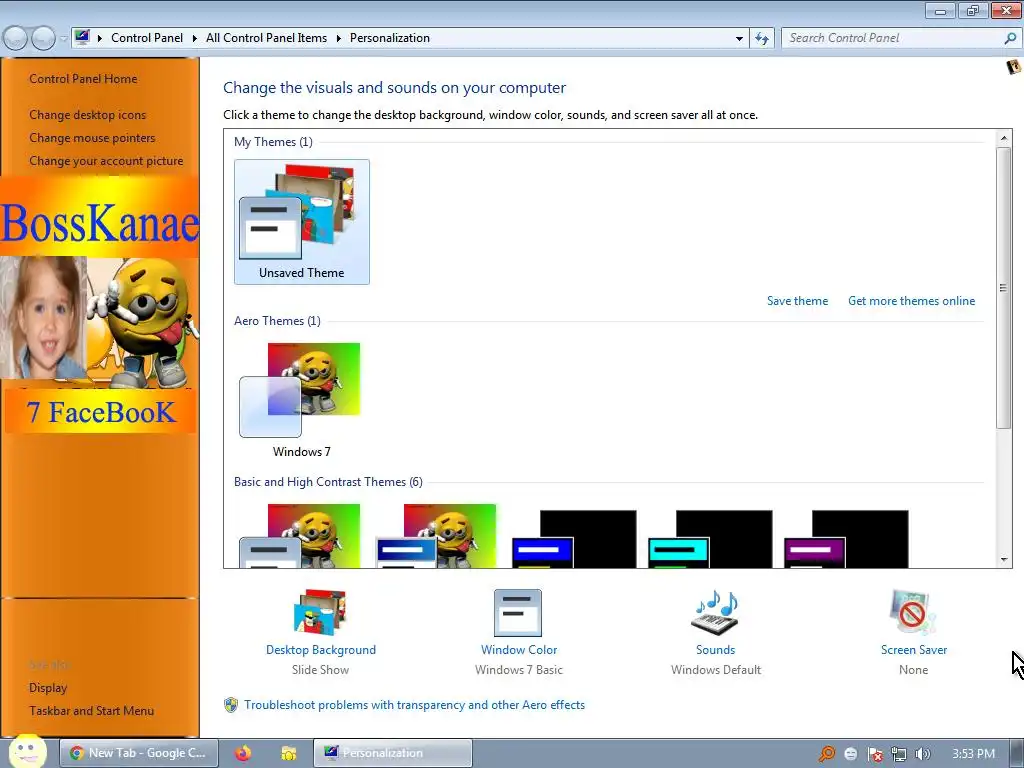Click the Action Center flag tray icon
1024x768 pixels.
tap(875, 754)
